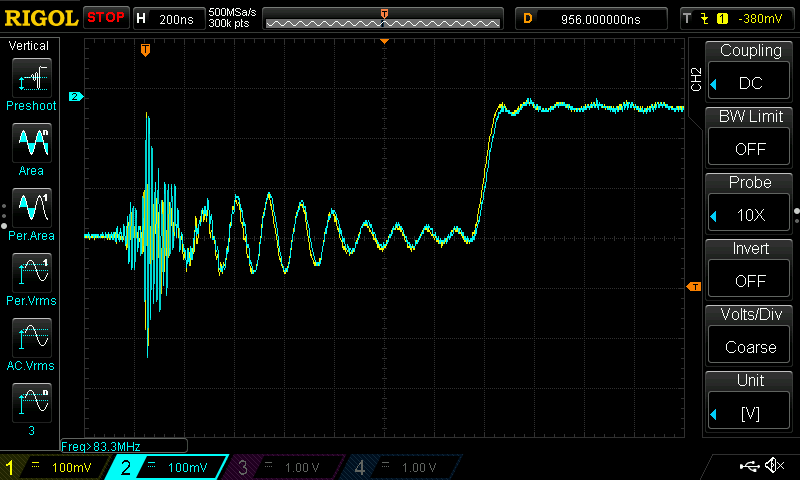Screen dimensions: 800x480
Task: Select channel 1 tab at 100mV
Action: (58, 467)
